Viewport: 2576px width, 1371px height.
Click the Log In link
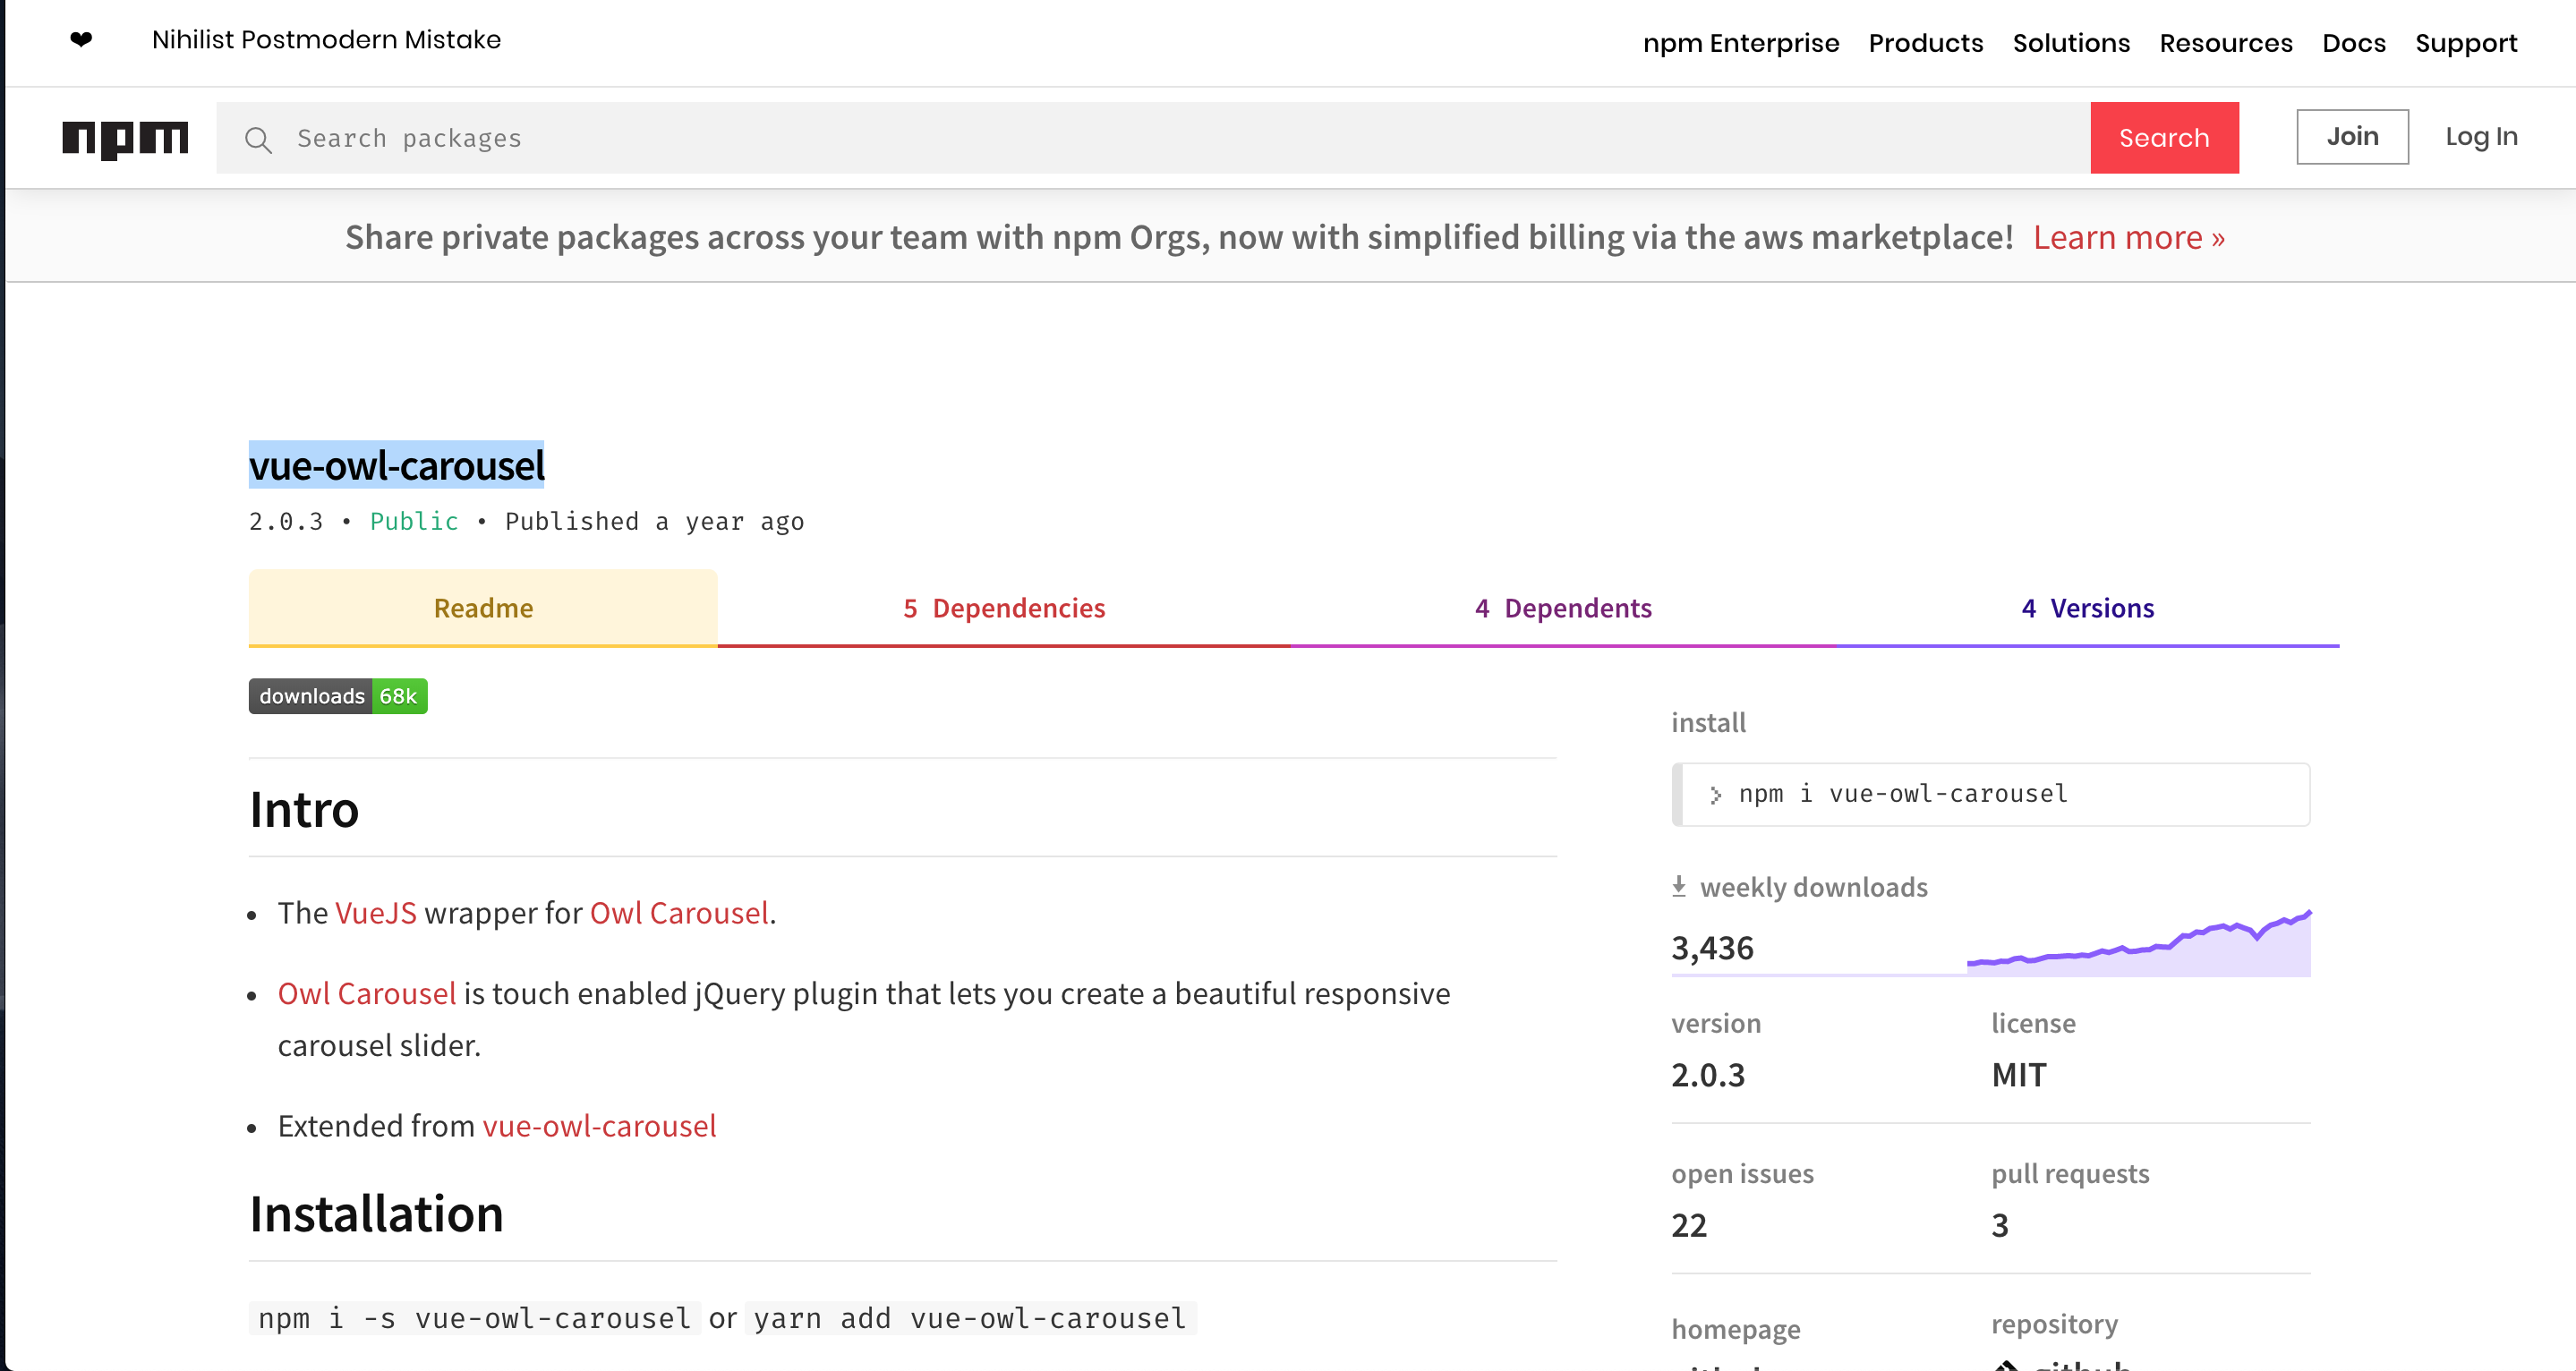(x=2481, y=137)
